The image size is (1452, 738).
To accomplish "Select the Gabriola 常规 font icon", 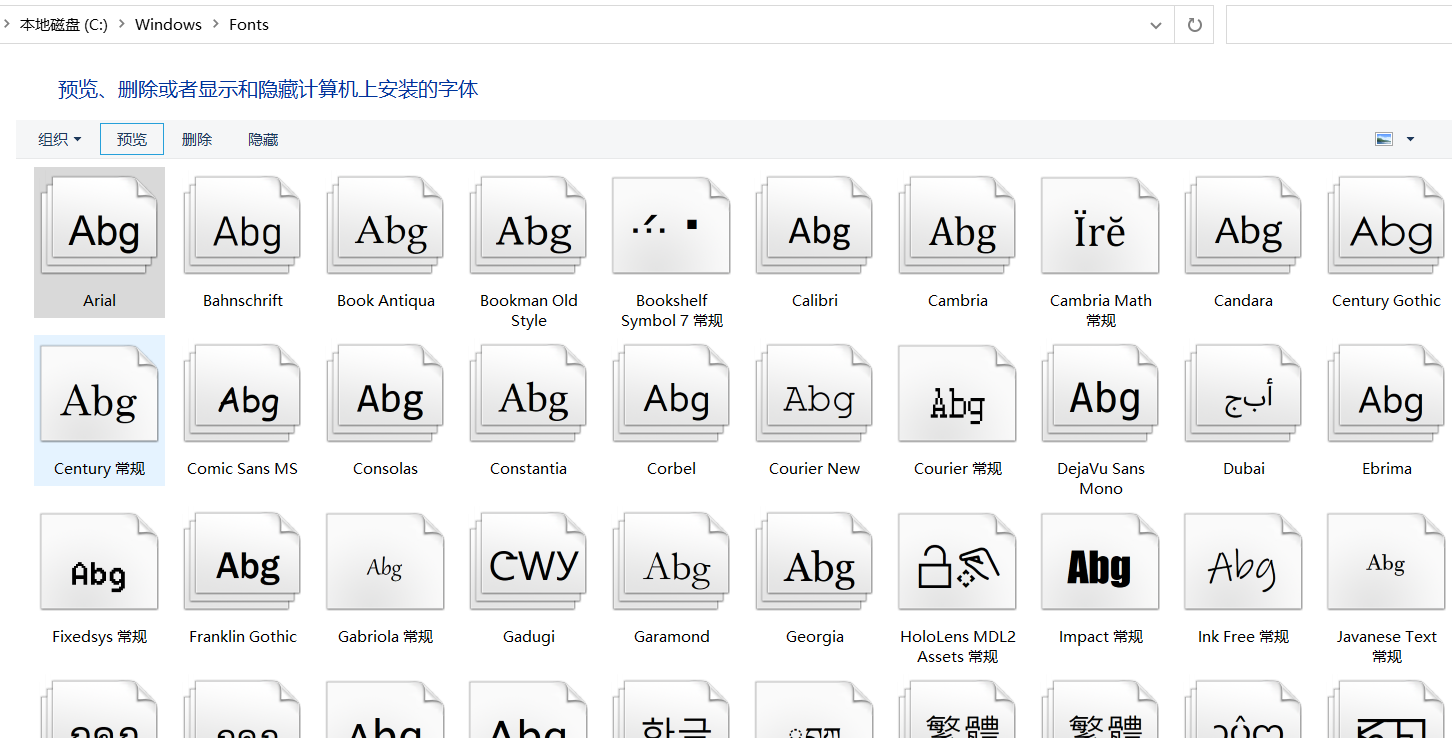I will [x=385, y=562].
